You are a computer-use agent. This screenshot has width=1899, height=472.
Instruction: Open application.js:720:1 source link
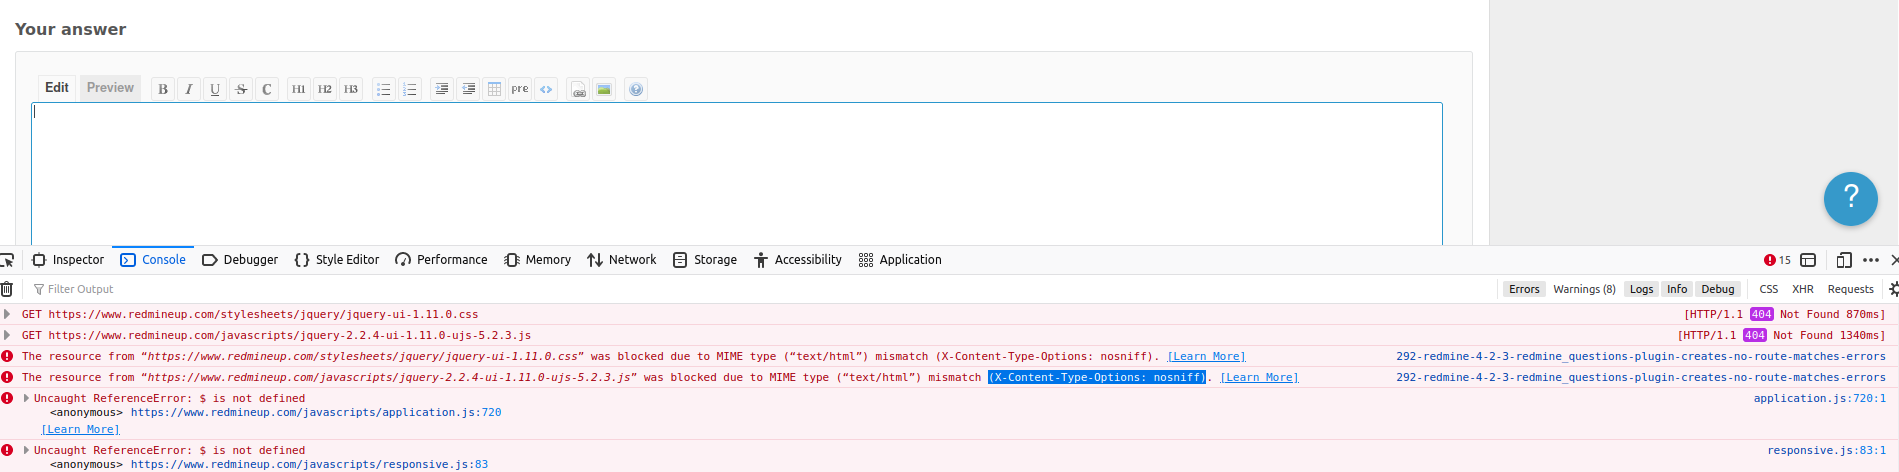(1819, 398)
